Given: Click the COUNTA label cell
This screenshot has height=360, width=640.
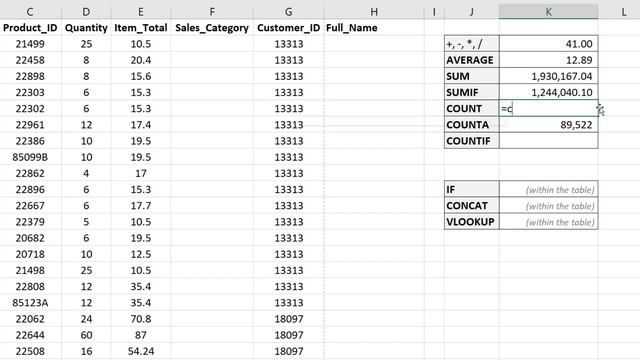Looking at the screenshot, I should point(471,125).
